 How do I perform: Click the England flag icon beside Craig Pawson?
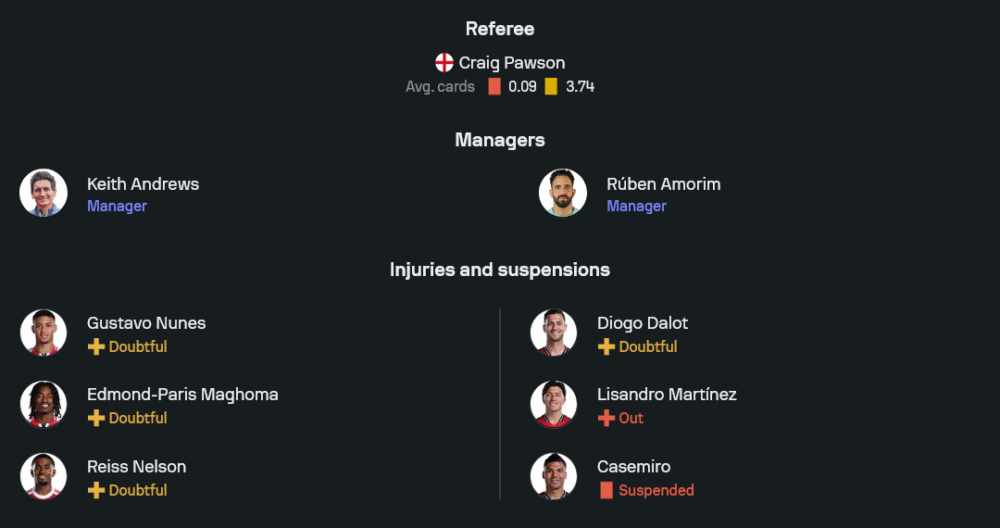444,62
